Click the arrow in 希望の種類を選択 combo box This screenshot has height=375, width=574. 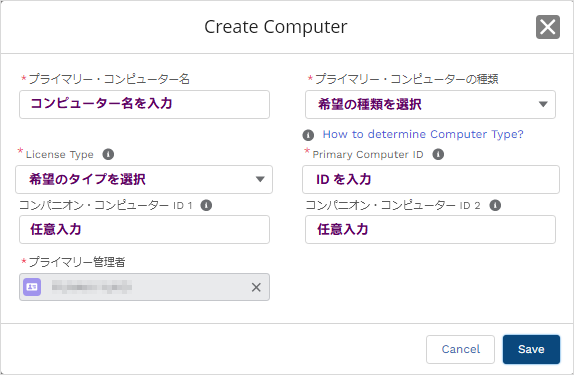click(x=543, y=104)
